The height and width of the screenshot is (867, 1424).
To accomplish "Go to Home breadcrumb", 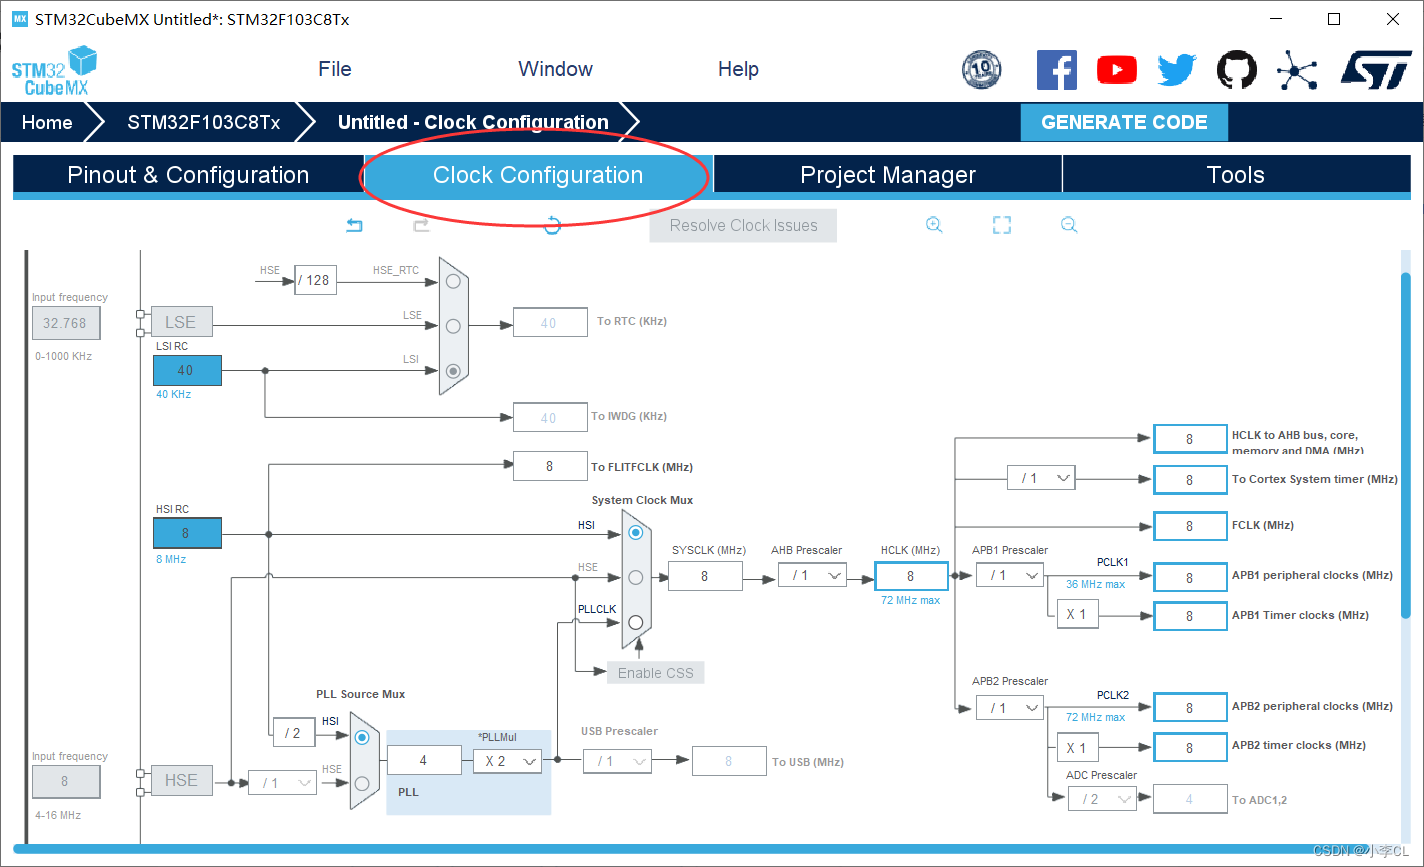I will [x=47, y=122].
